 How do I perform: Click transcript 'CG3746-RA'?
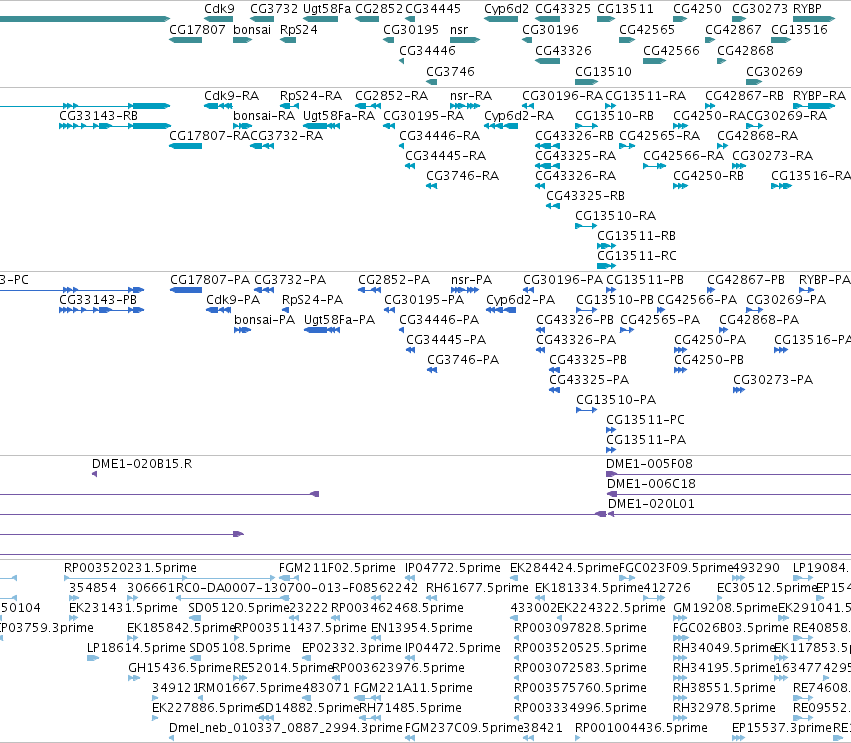click(x=462, y=176)
